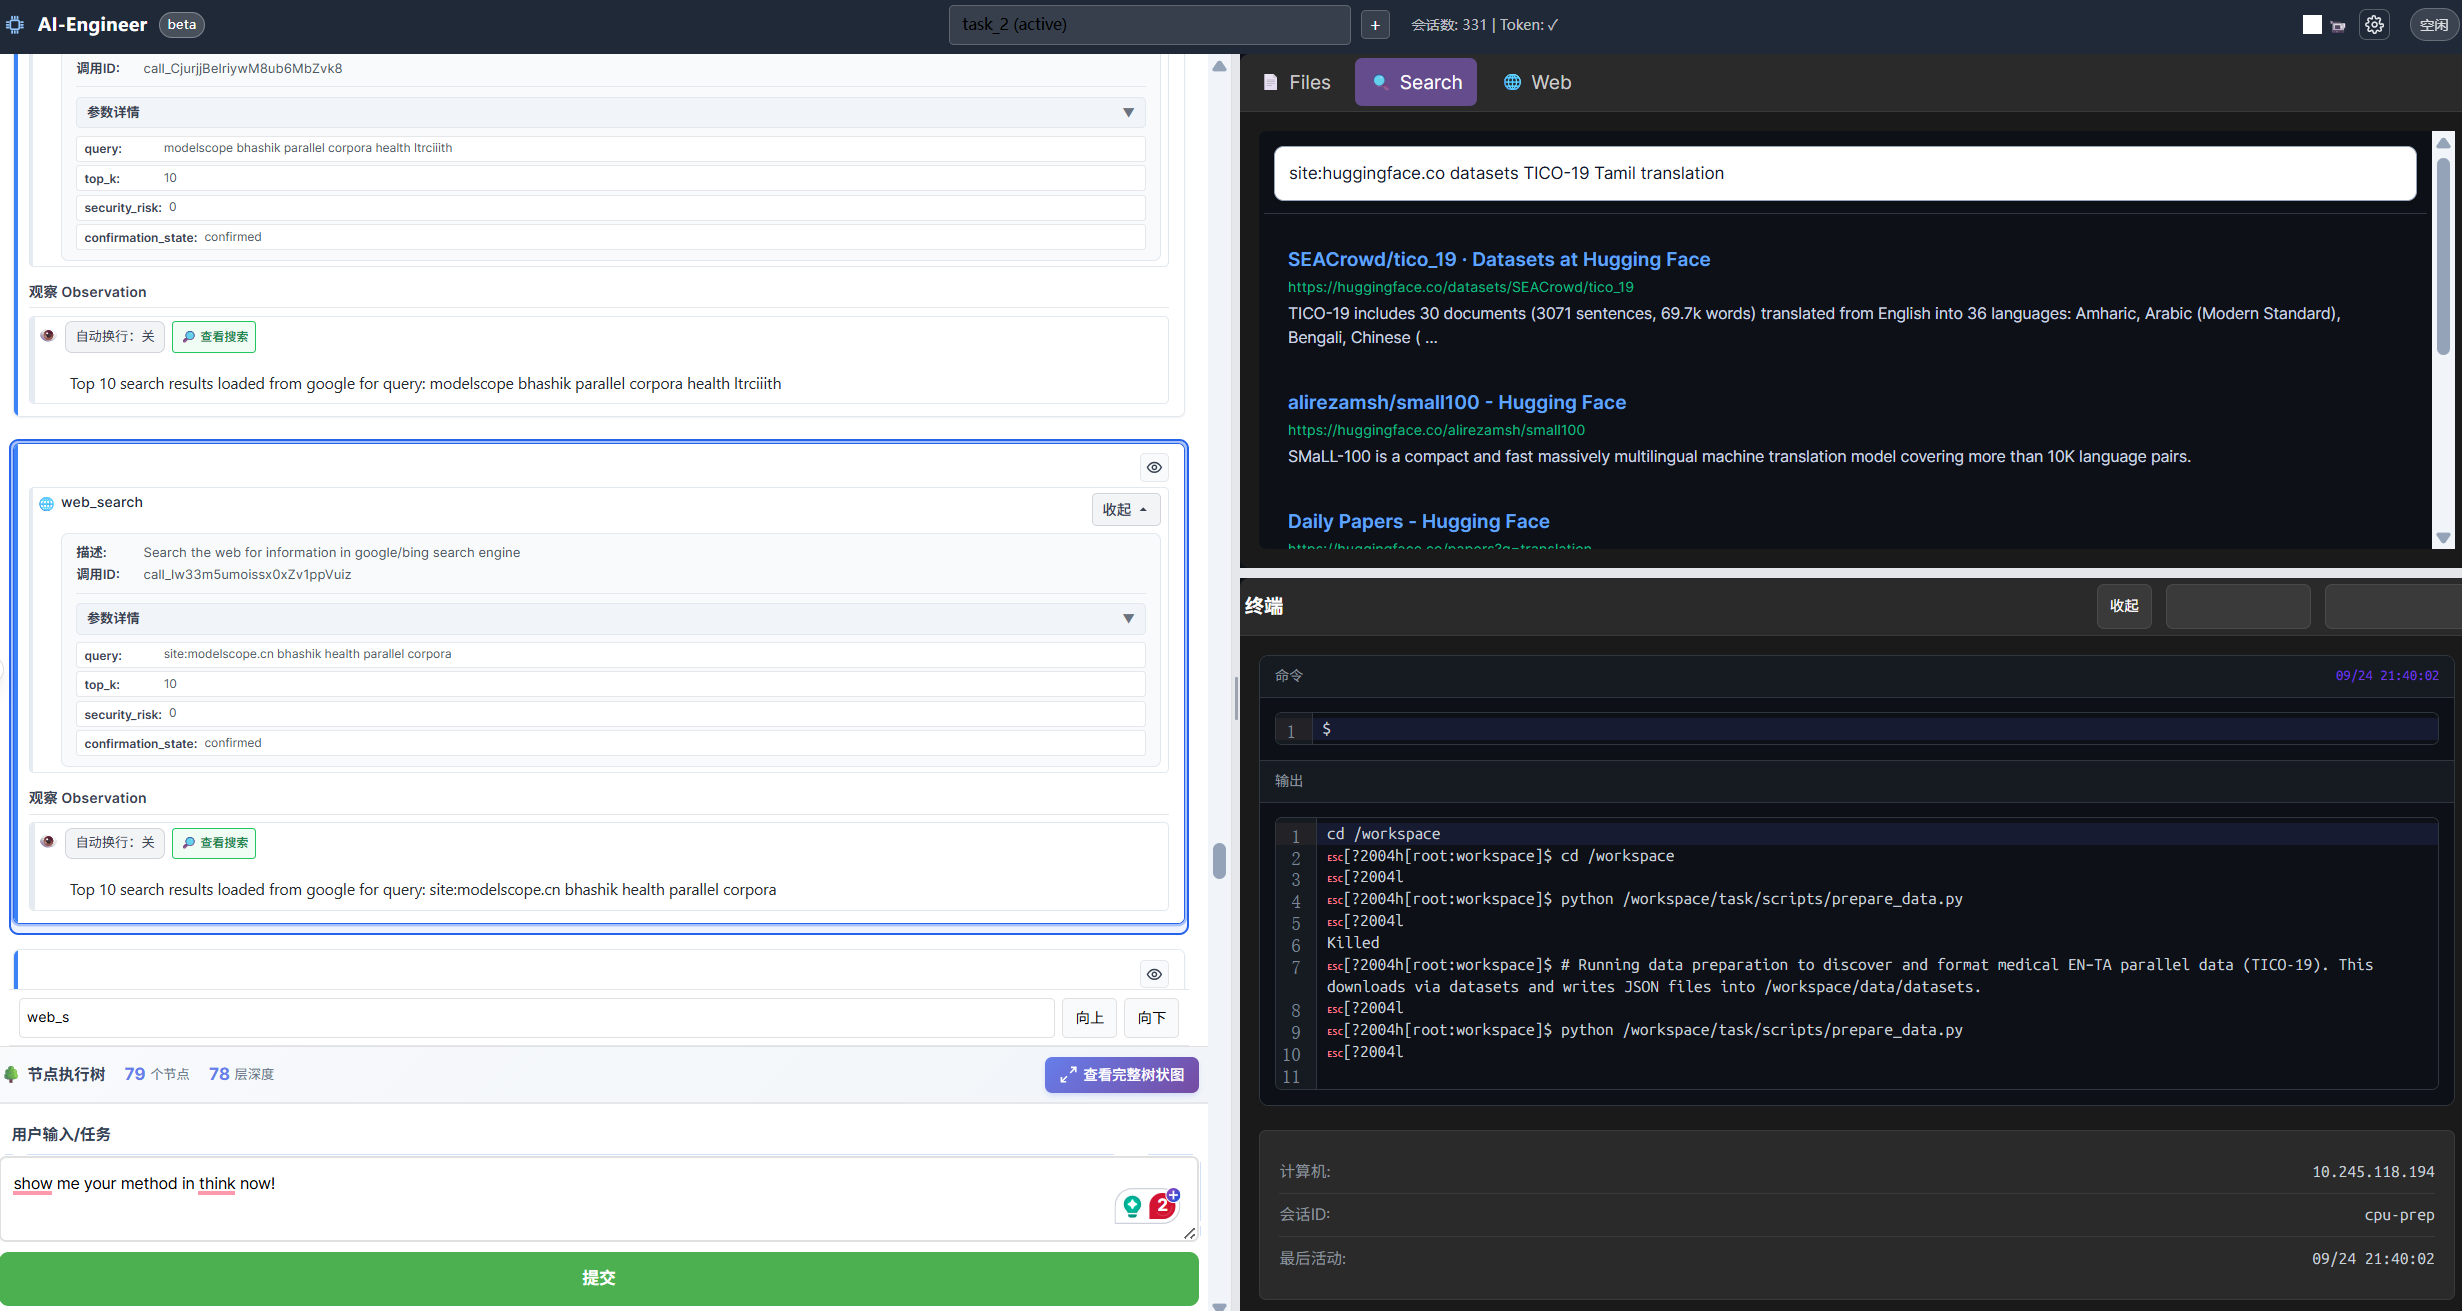Click eye icon on the web_search card
This screenshot has height=1311, width=2462.
(x=1154, y=467)
